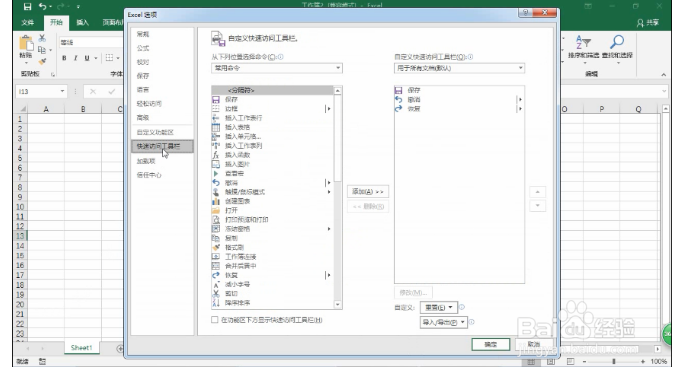Select 插入工作表列 insert sheet columns command
675x373 pixels.
[x=272, y=146]
